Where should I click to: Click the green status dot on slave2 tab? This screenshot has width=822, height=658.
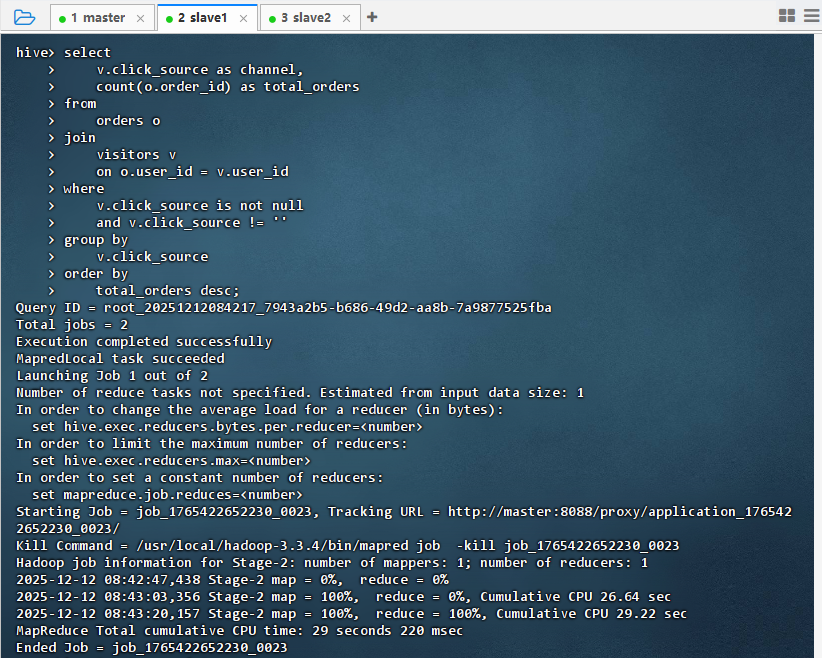tap(272, 19)
